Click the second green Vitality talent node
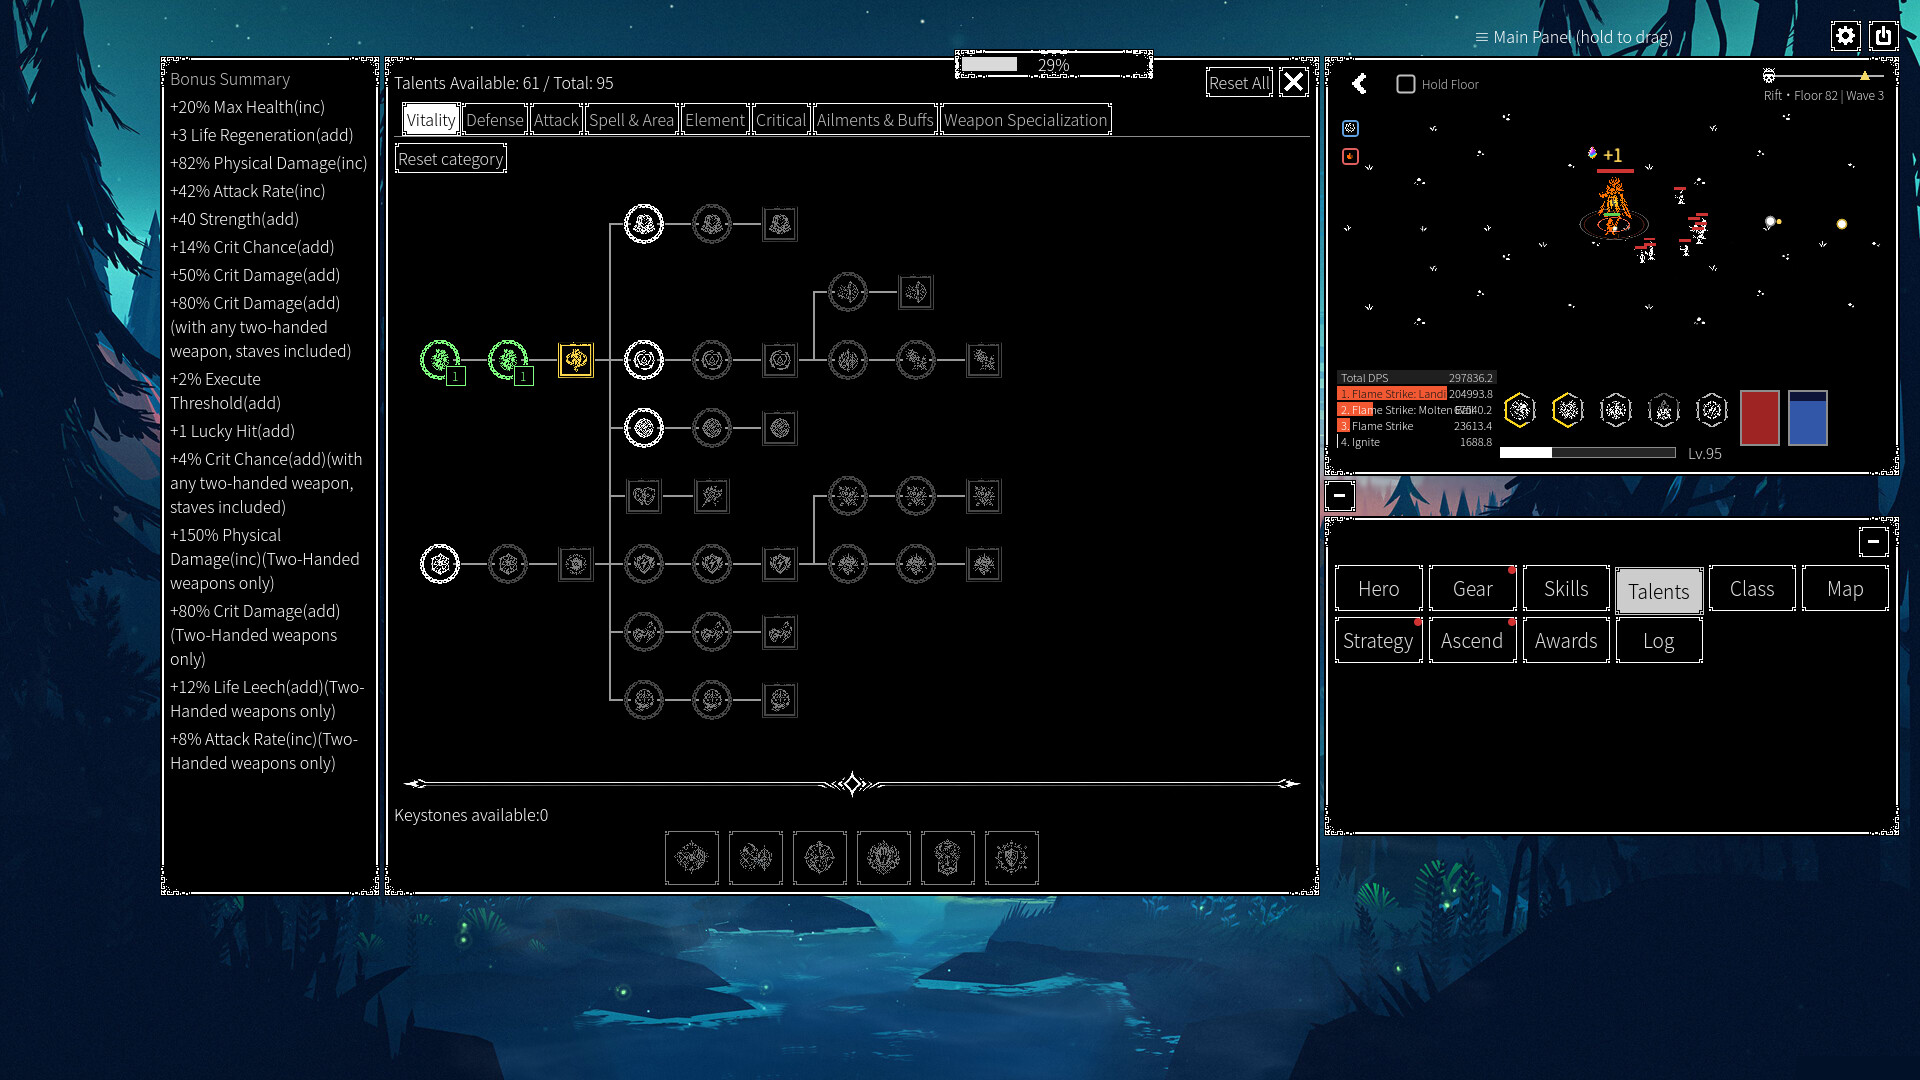This screenshot has height=1080, width=1920. [508, 360]
